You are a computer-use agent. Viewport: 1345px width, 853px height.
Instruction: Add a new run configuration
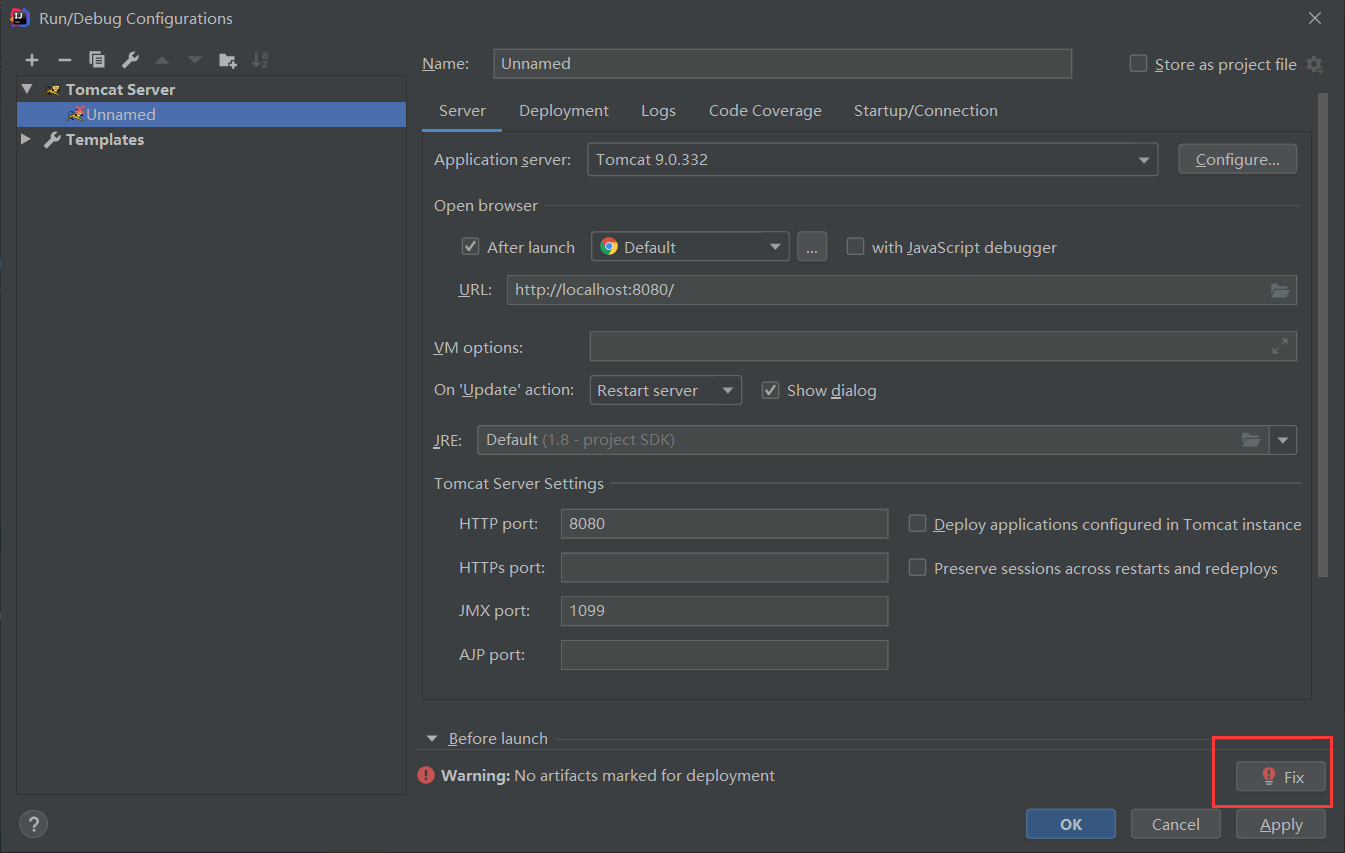pyautogui.click(x=32, y=61)
